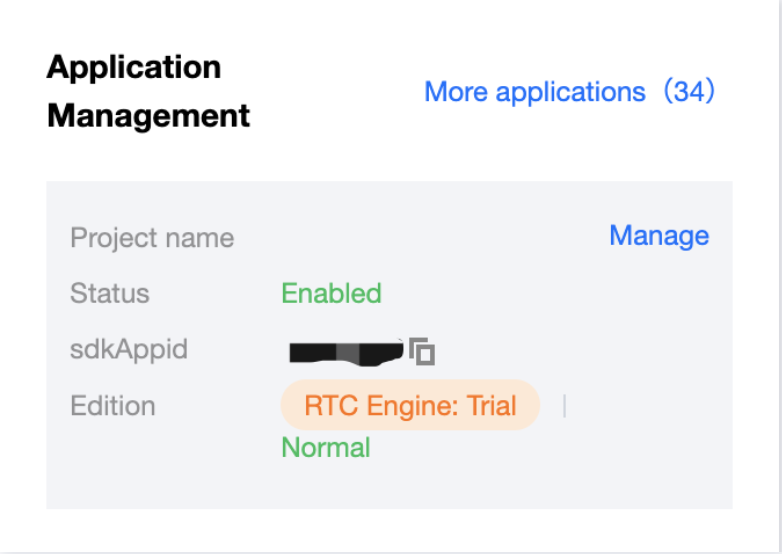Click the redacted sdkAppid value

click(346, 352)
